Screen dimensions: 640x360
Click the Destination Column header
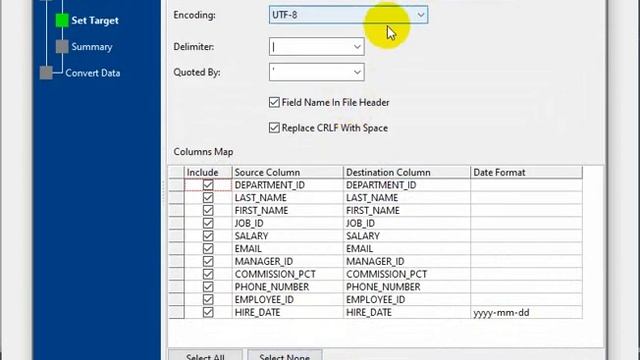tap(407, 172)
